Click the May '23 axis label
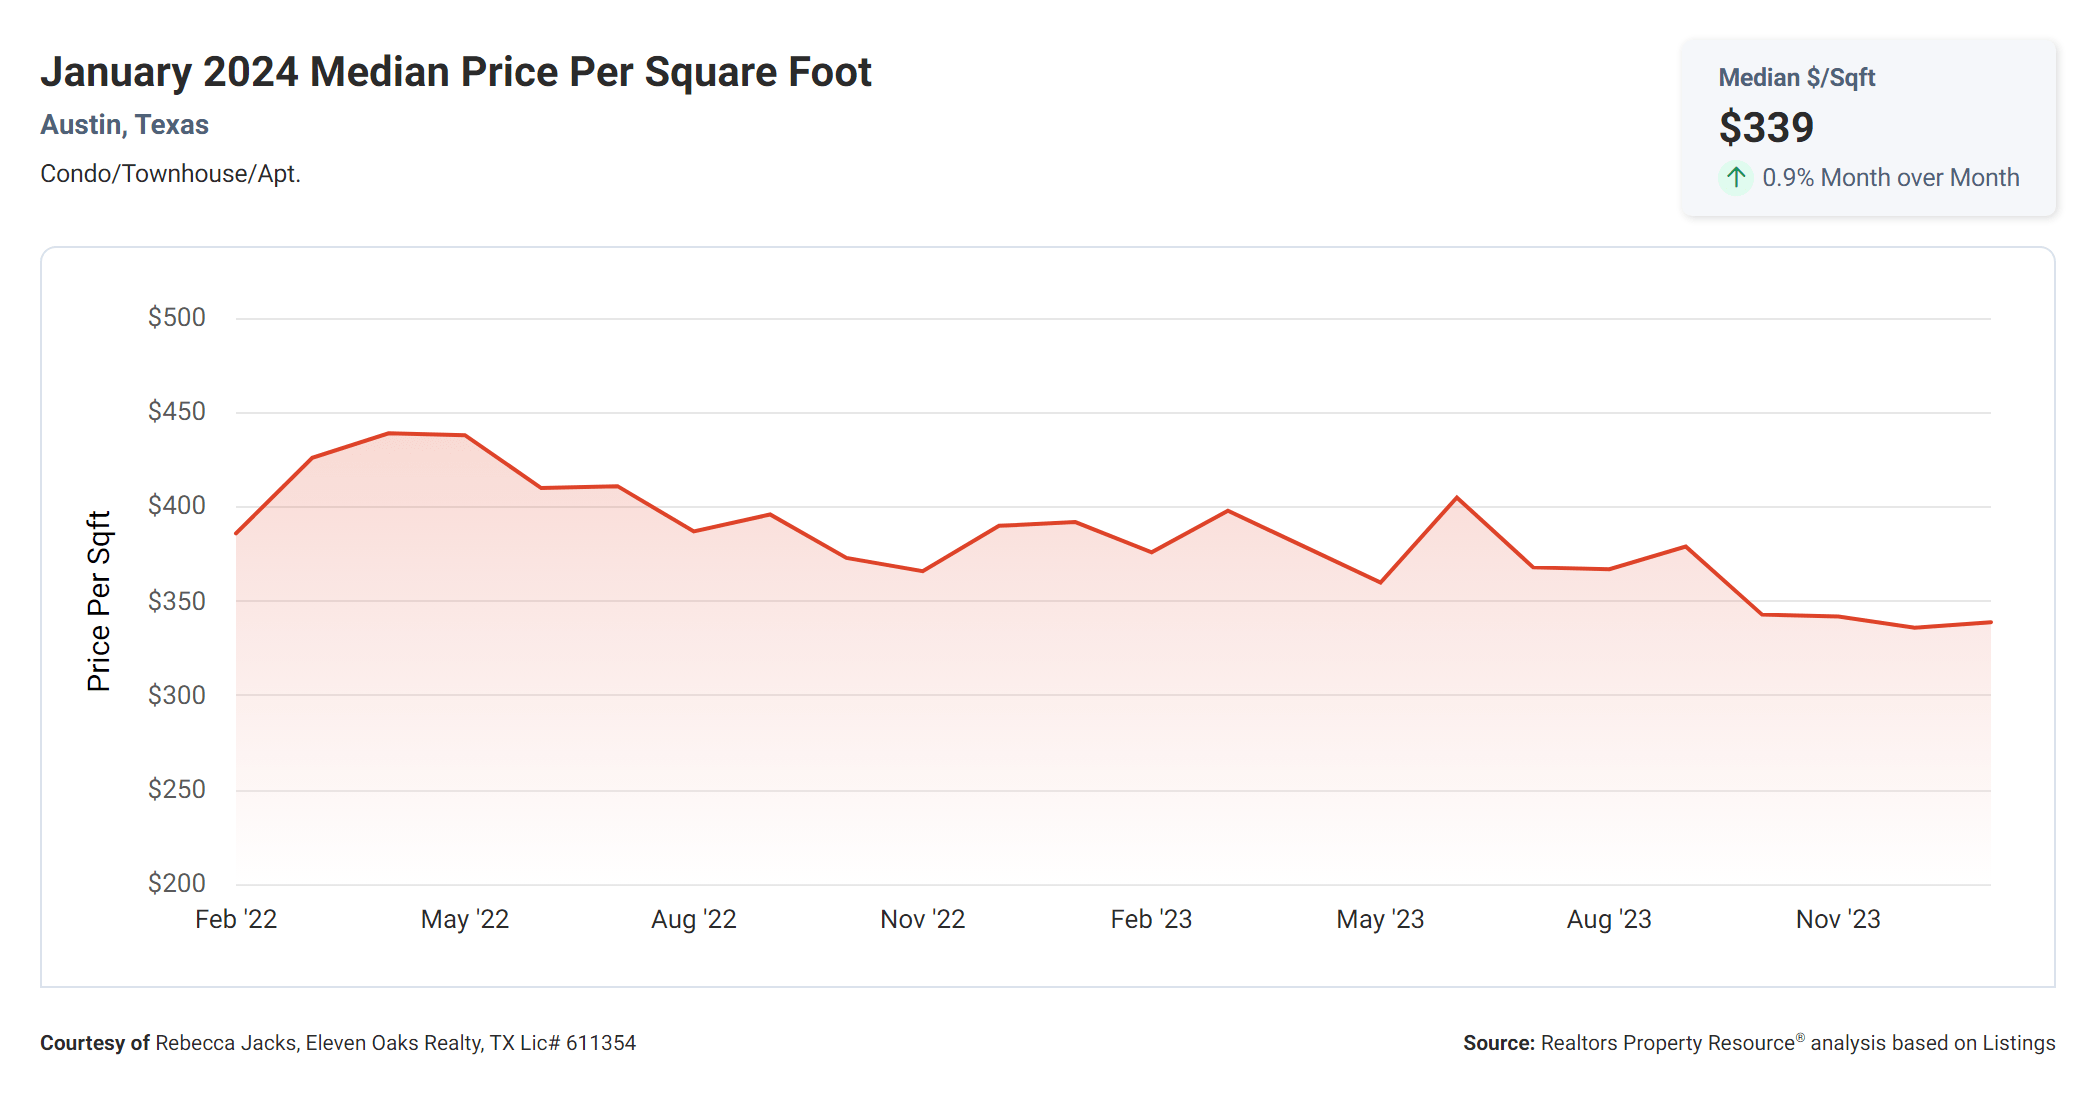The image size is (2096, 1100). (x=1380, y=919)
